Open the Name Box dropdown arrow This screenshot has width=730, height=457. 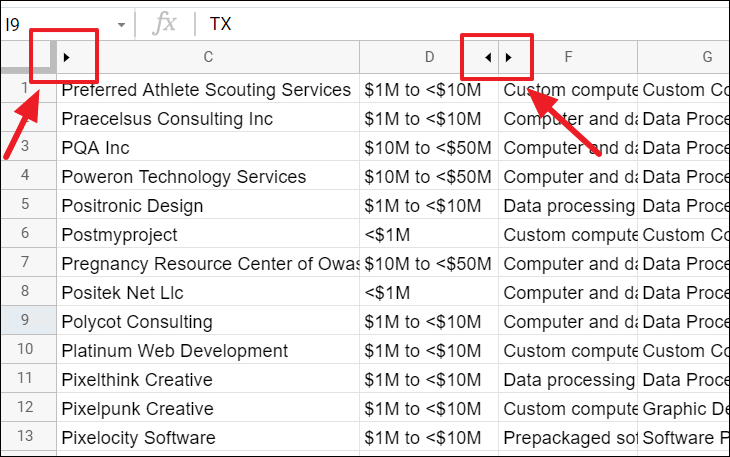(x=121, y=25)
